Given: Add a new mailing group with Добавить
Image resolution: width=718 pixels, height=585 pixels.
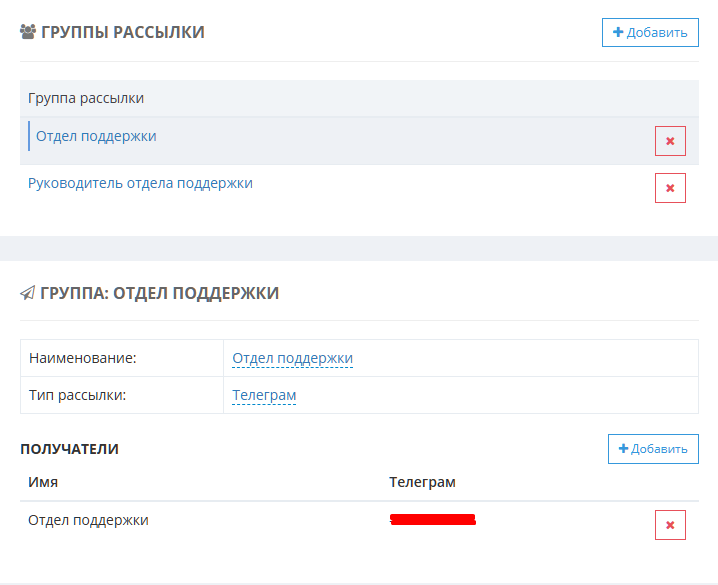Looking at the screenshot, I should pyautogui.click(x=650, y=32).
